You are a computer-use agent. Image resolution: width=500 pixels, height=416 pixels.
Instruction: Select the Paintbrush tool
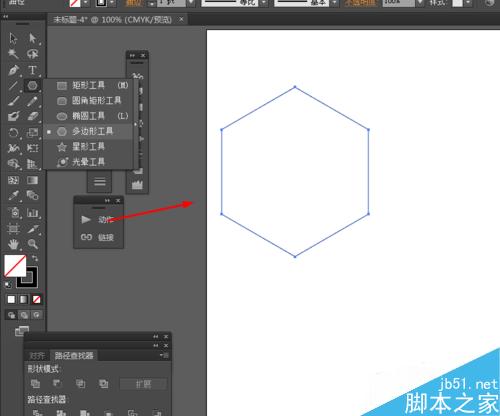click(x=13, y=101)
